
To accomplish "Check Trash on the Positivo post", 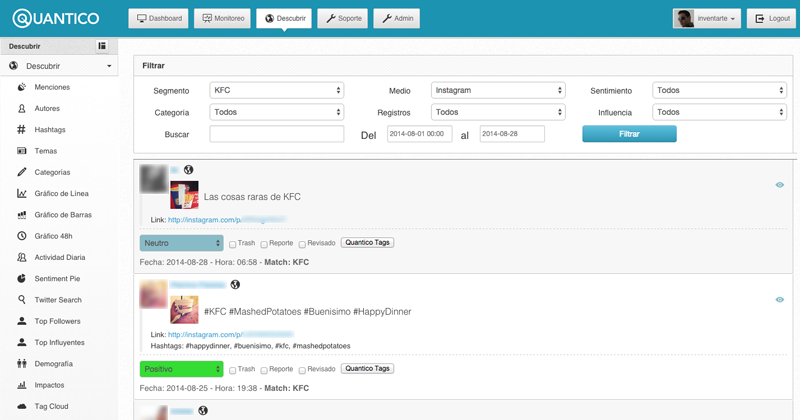I will tap(232, 370).
